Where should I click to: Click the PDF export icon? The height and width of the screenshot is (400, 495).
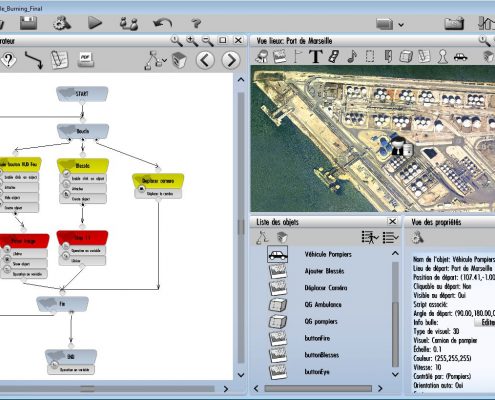[86, 59]
